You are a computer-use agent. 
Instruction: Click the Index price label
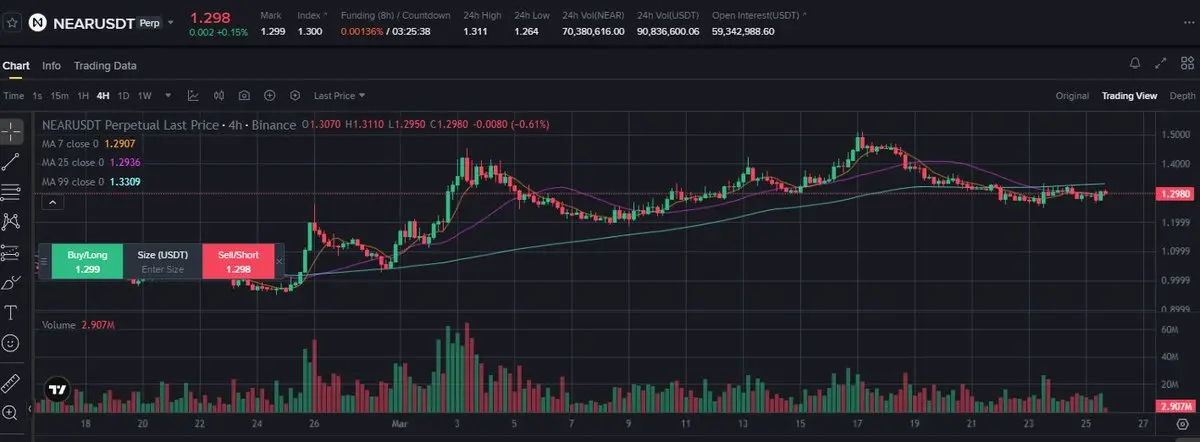click(x=310, y=15)
